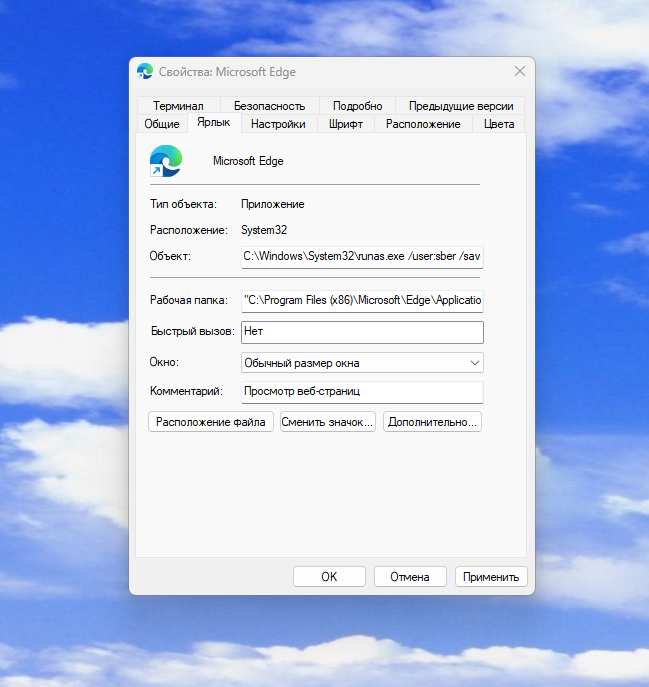Screen dimensions: 649x687
Task: Click the Тип объекта: label
Action: (183, 204)
